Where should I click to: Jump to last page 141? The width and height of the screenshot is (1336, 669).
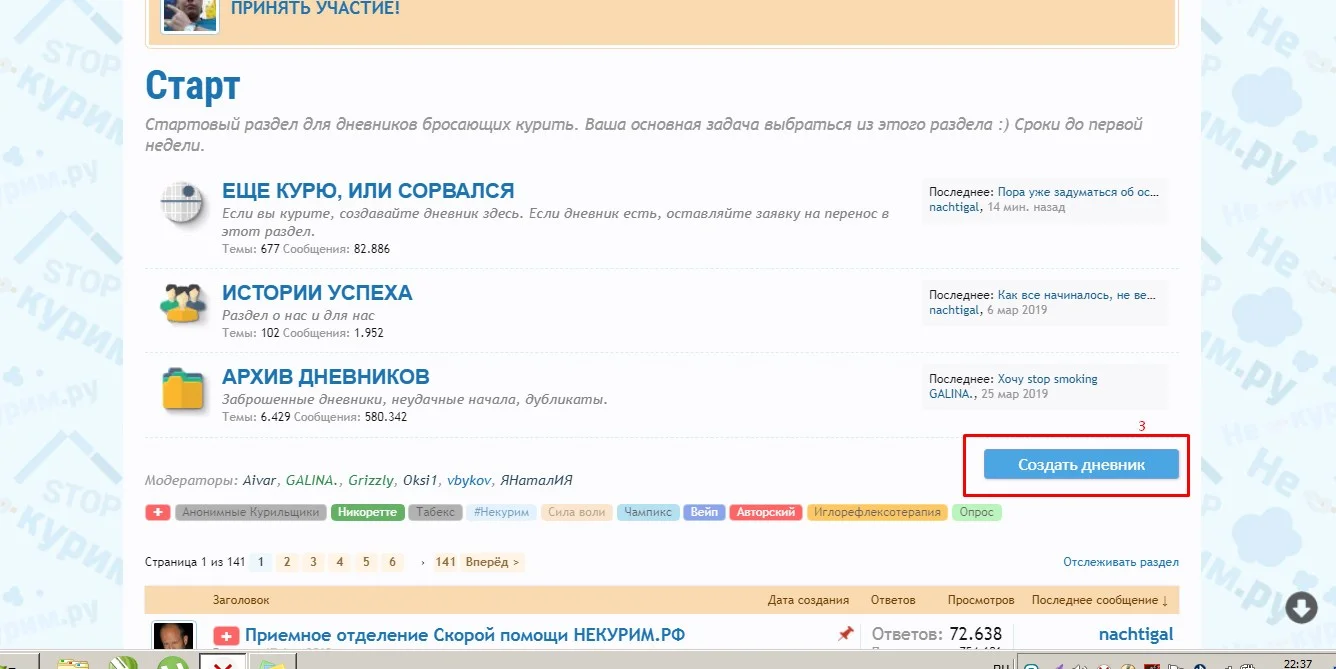[x=446, y=562]
